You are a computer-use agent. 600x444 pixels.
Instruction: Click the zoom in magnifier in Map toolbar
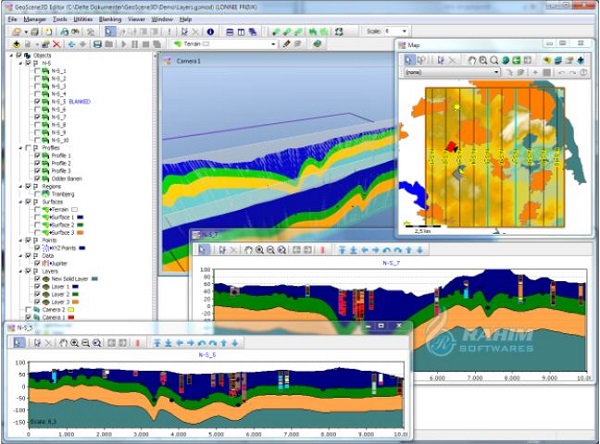click(482, 60)
